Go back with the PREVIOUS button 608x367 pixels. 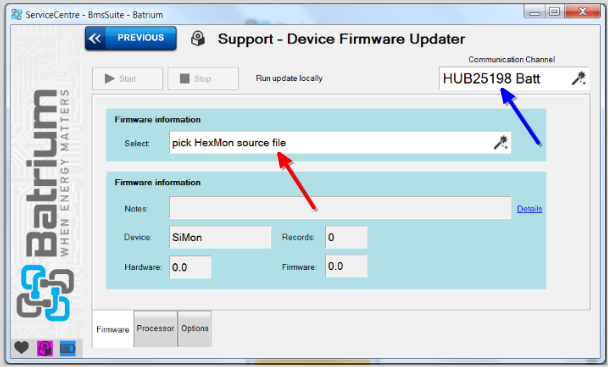pos(131,38)
